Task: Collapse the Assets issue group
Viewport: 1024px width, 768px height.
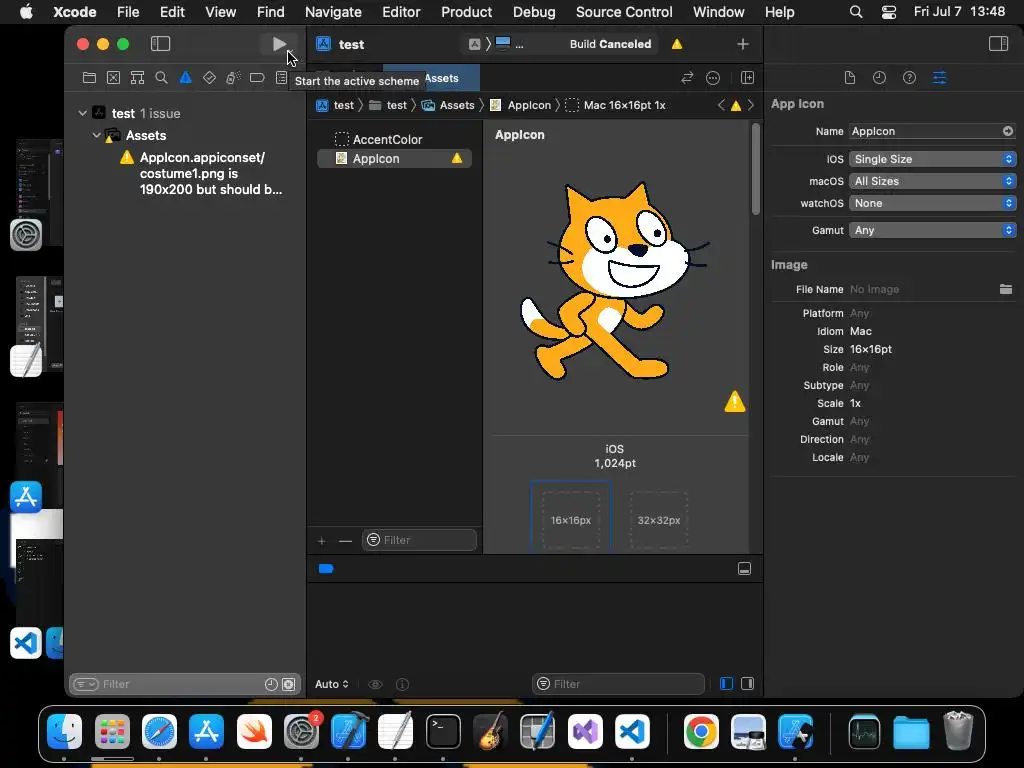Action: click(97, 135)
